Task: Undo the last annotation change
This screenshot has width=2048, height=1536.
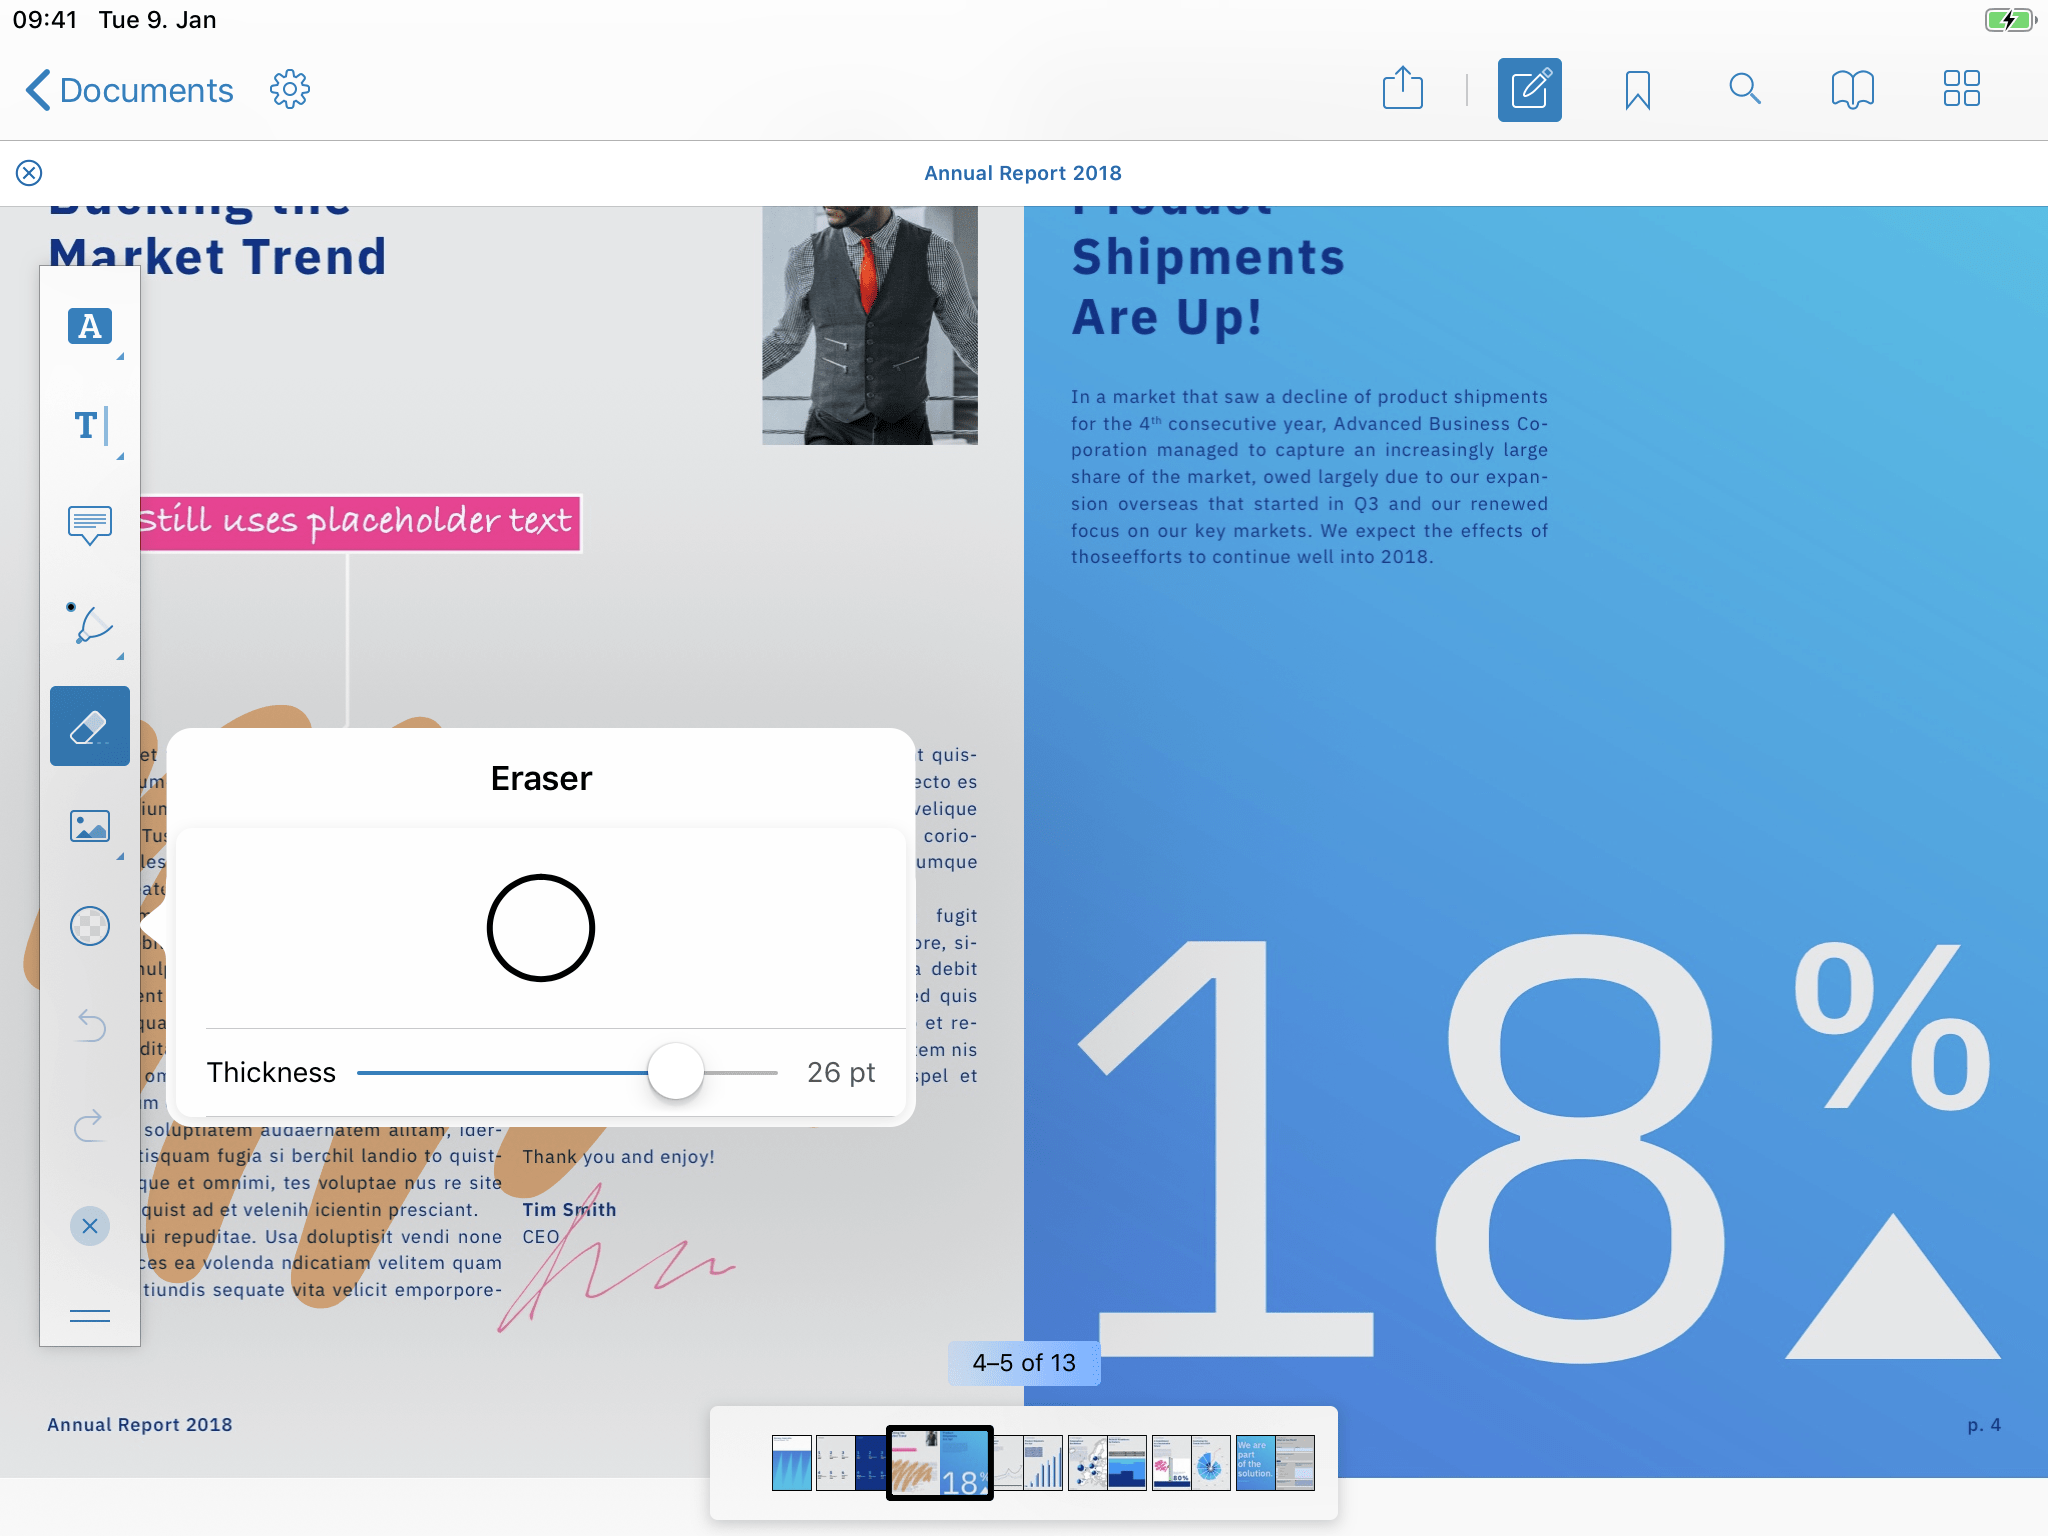Action: [x=89, y=1026]
